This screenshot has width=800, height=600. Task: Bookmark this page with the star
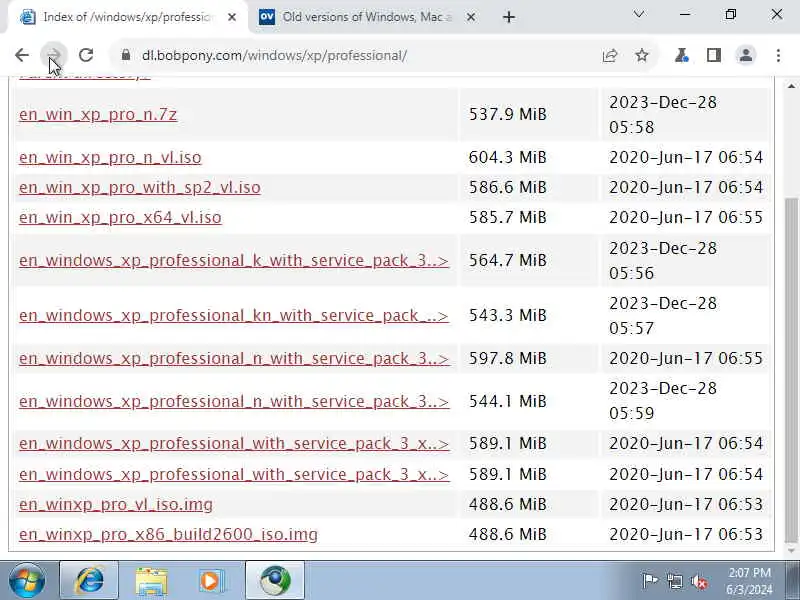click(642, 55)
